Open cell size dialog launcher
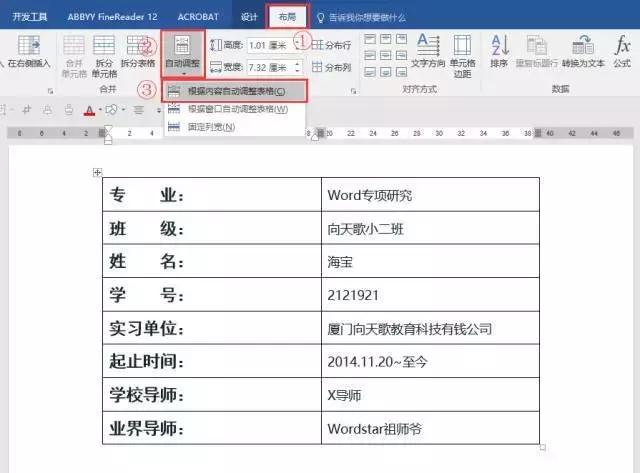 353,91
